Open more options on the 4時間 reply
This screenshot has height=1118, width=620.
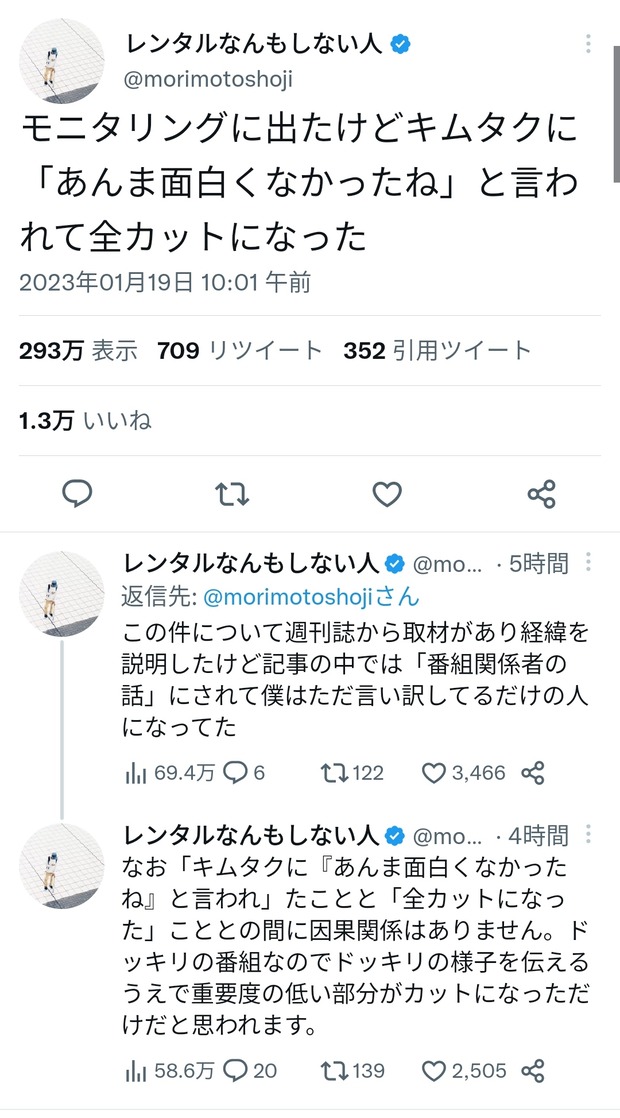pos(590,834)
